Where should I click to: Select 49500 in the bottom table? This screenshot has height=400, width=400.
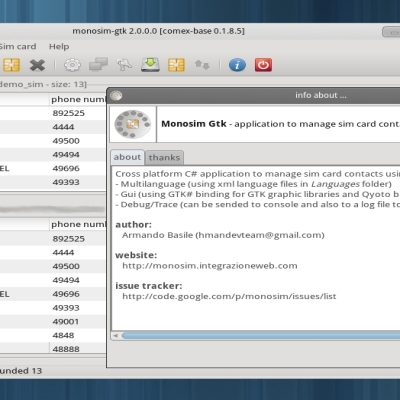66,266
